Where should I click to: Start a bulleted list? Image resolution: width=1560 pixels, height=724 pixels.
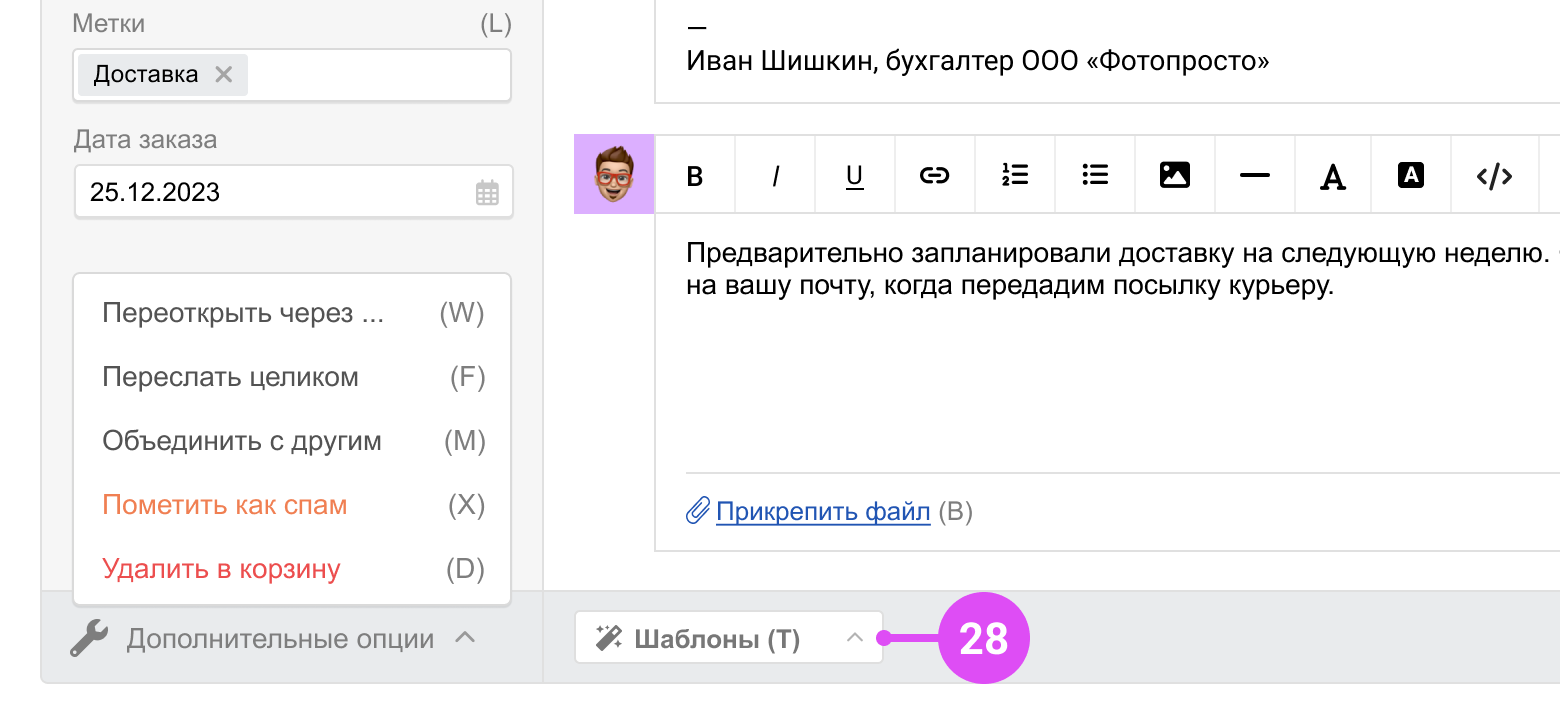[x=1095, y=176]
